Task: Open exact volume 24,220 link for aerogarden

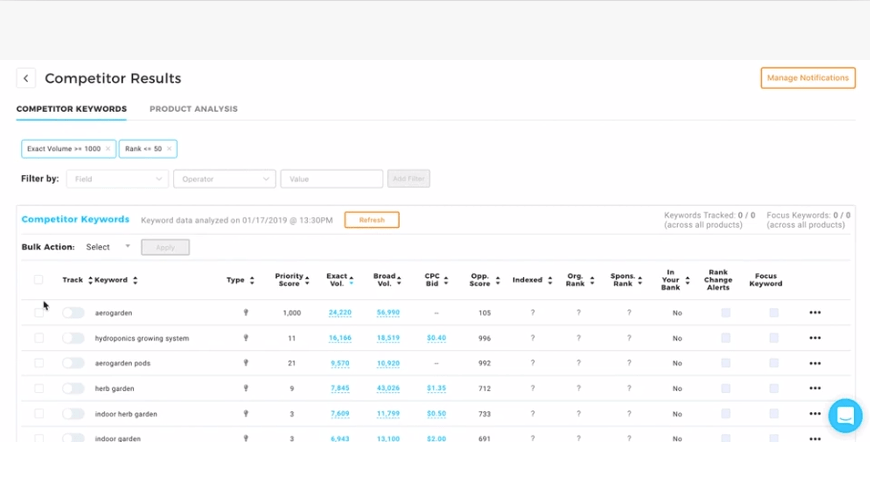Action: [340, 313]
